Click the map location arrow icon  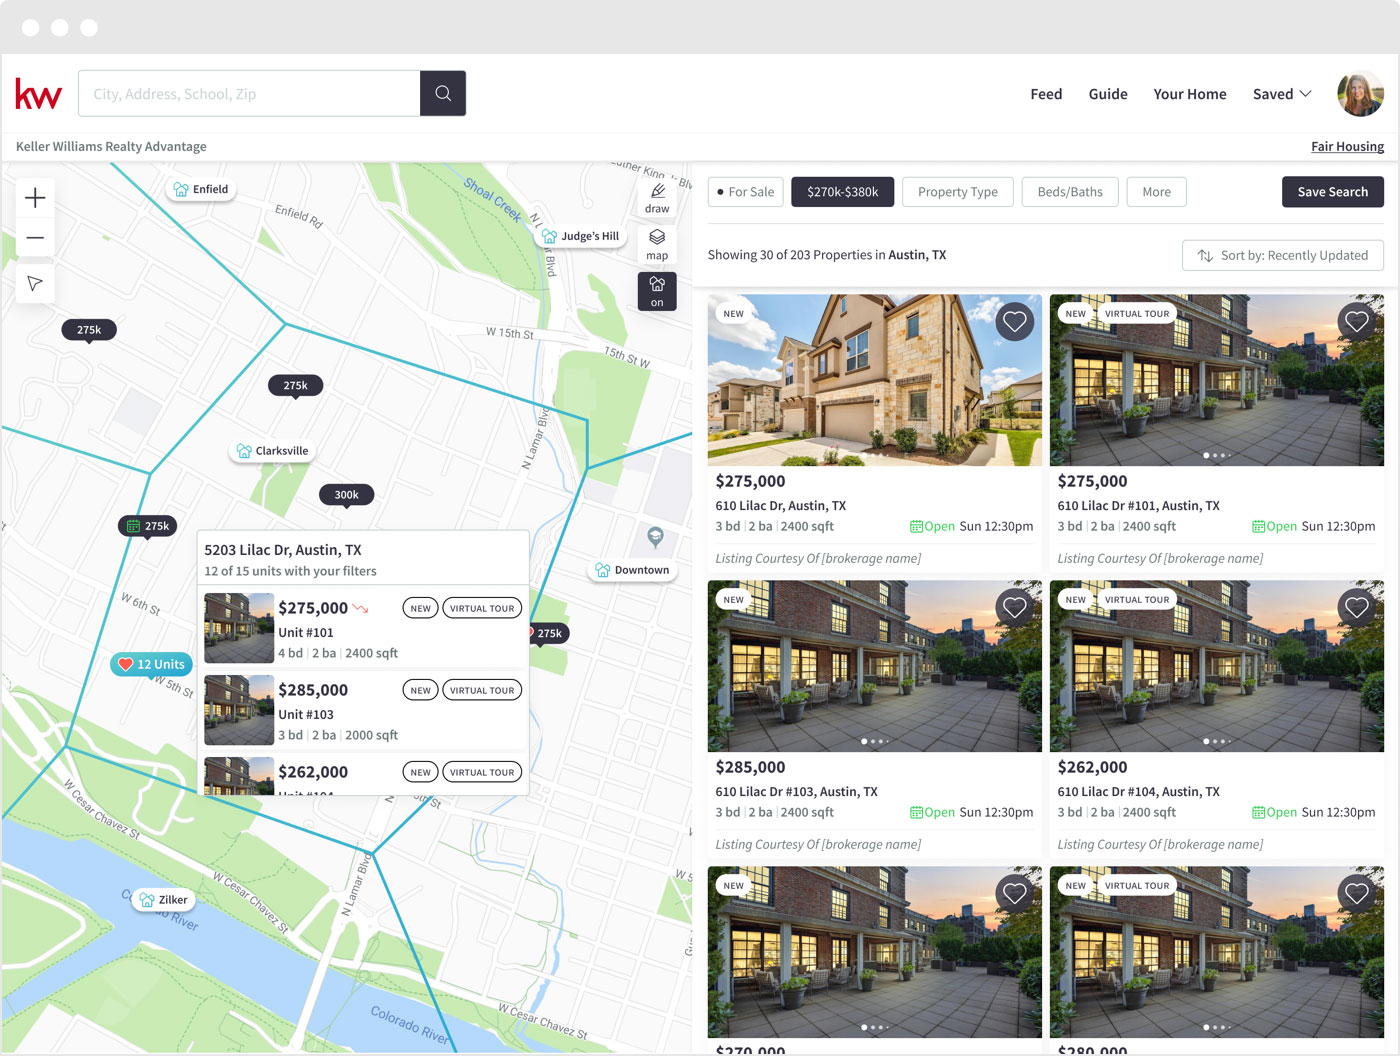[35, 284]
